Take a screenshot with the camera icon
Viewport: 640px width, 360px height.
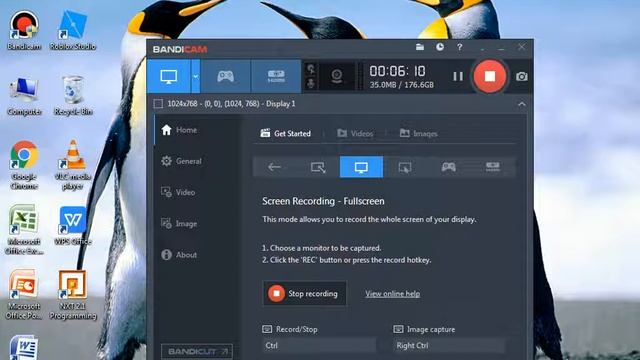(521, 76)
